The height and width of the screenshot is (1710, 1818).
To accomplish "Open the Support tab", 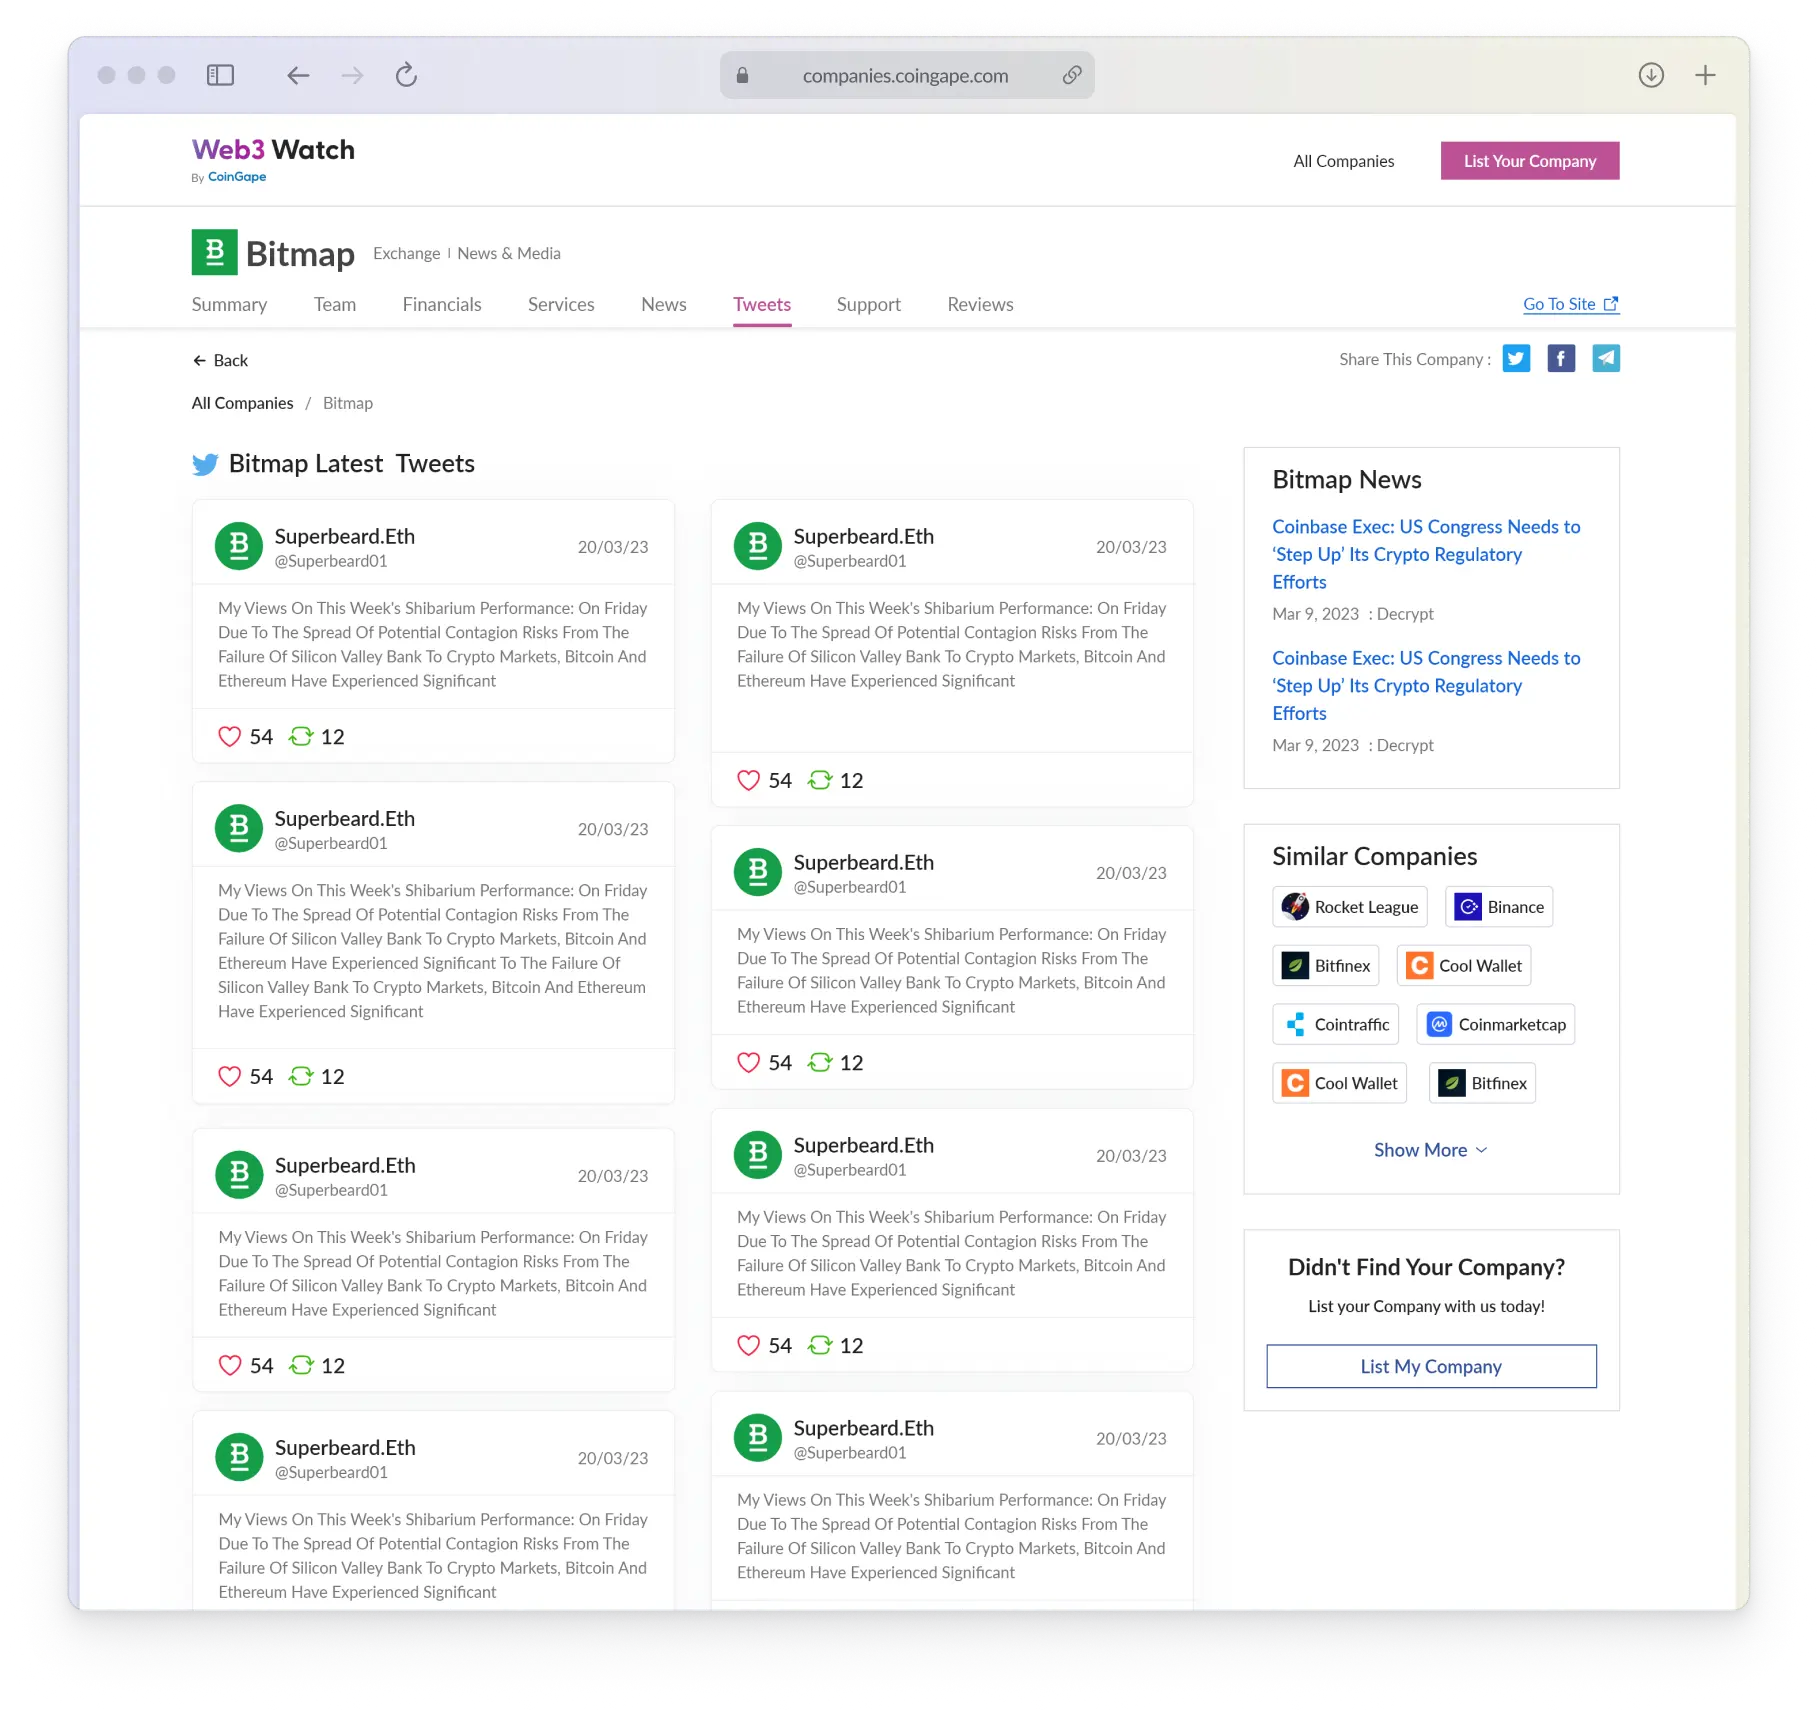I will click(x=869, y=304).
